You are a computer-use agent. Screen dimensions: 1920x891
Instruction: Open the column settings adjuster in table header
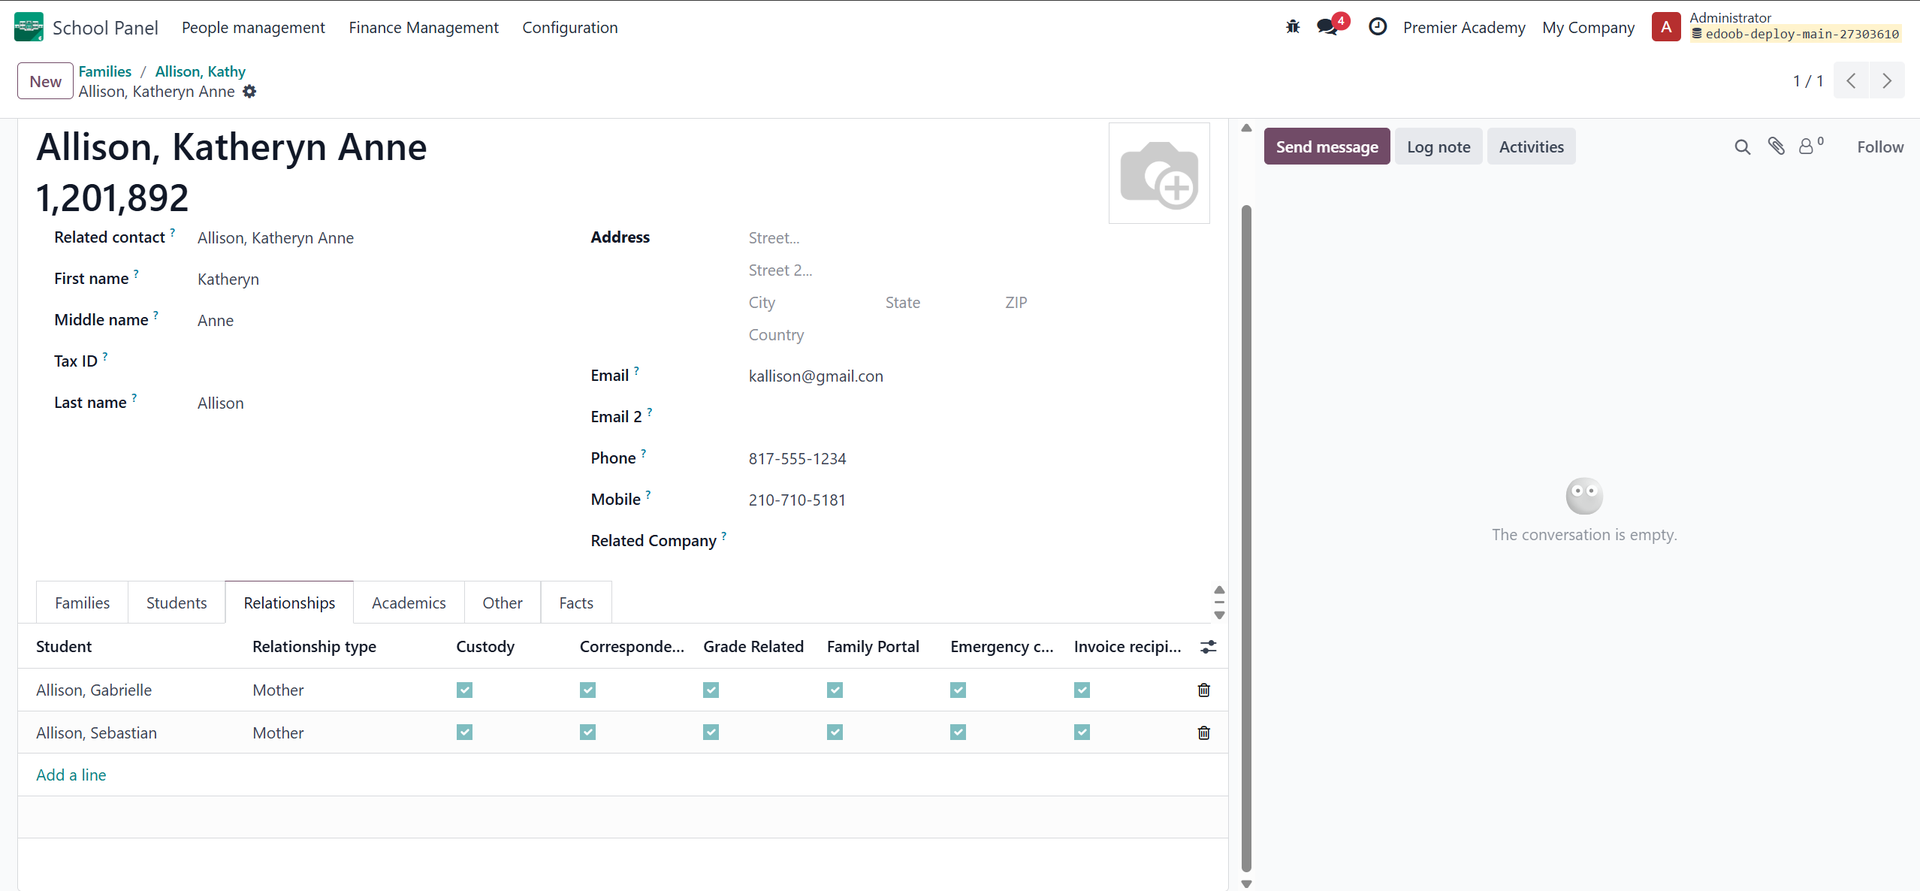1208,647
